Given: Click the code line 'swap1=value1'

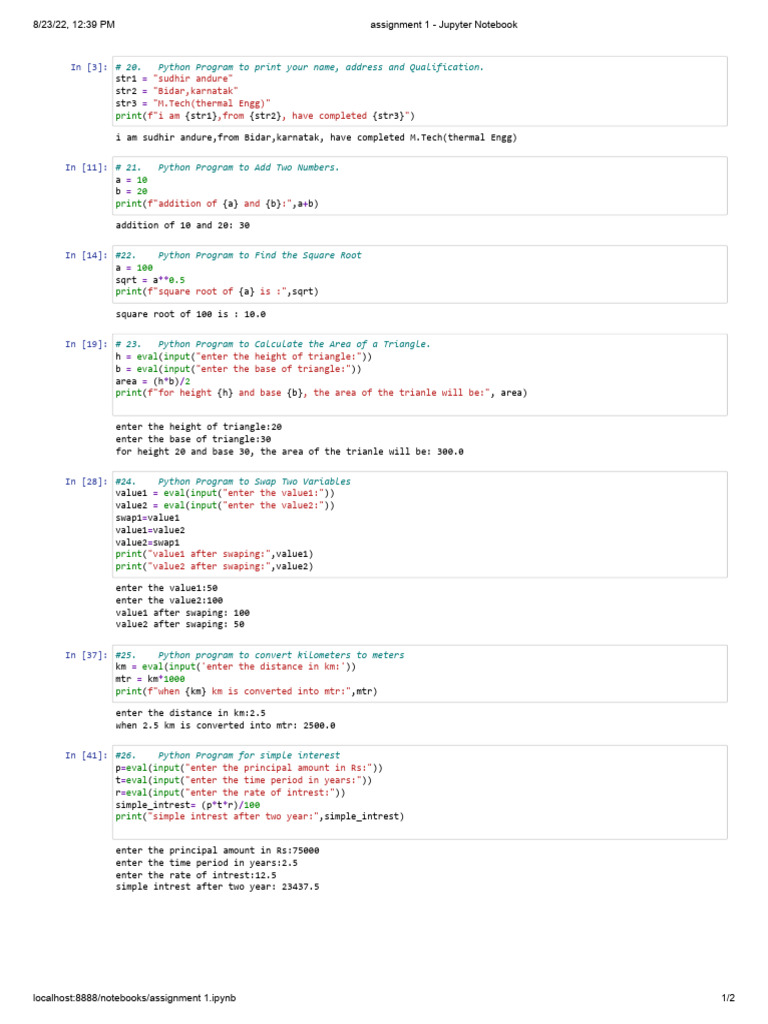Looking at the screenshot, I should (148, 518).
